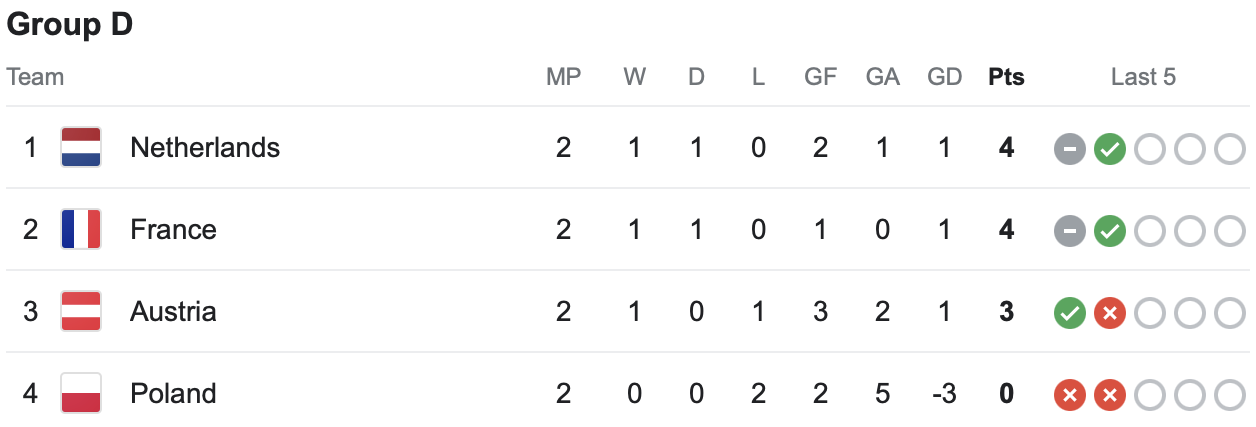This screenshot has height=427, width=1256.
Task: Click France's green win checkmark icon
Action: [1109, 231]
